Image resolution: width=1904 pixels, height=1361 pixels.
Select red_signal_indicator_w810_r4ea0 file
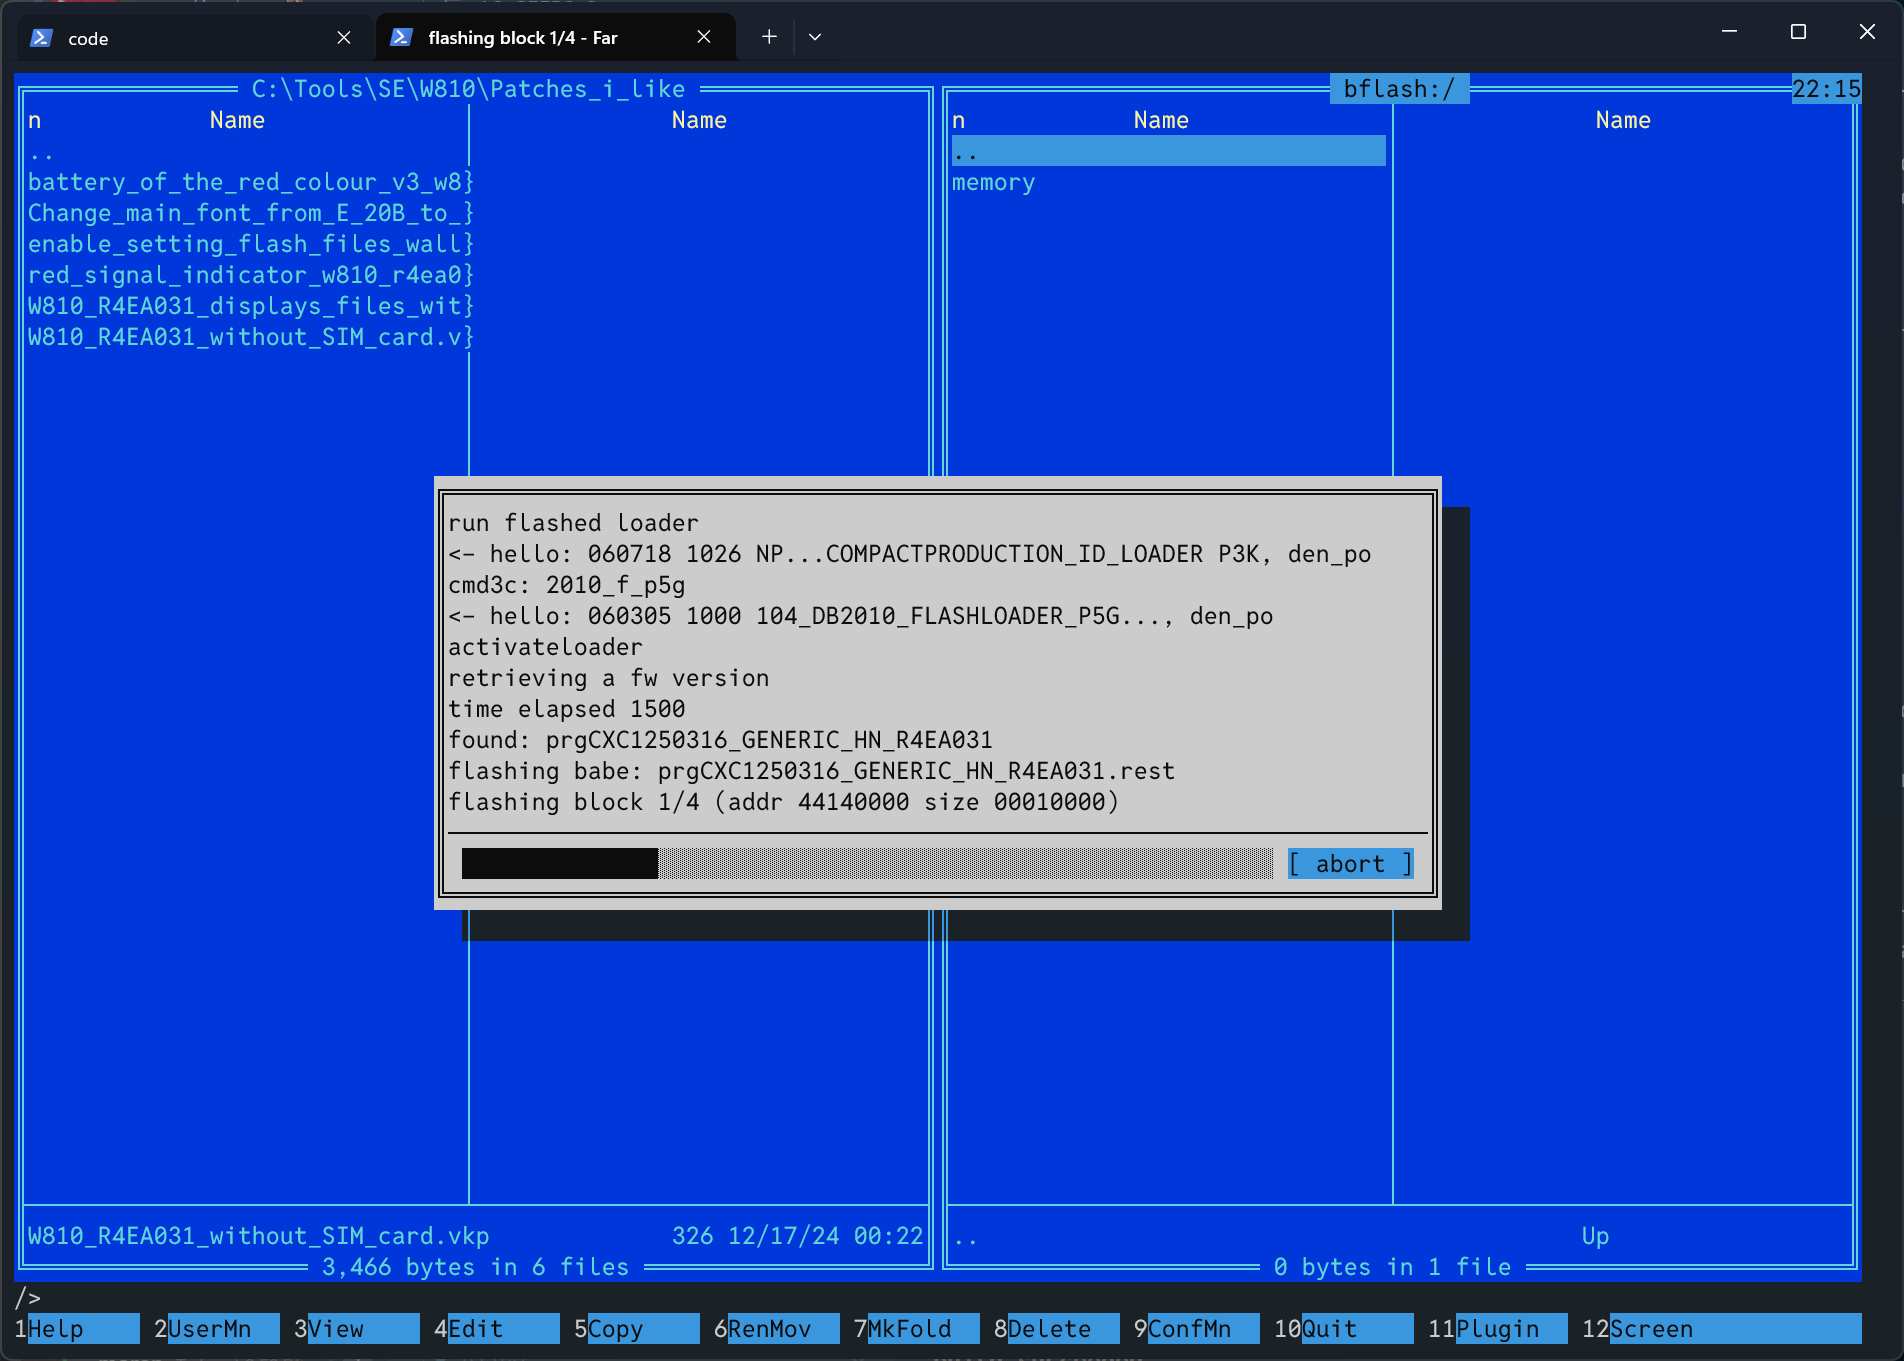tap(250, 275)
